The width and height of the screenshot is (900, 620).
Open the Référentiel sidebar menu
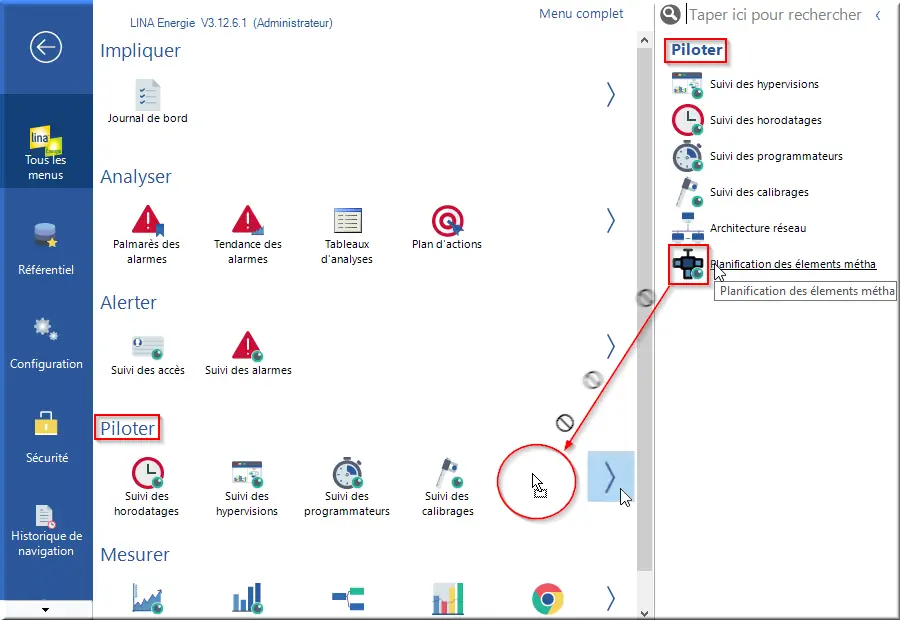46,248
